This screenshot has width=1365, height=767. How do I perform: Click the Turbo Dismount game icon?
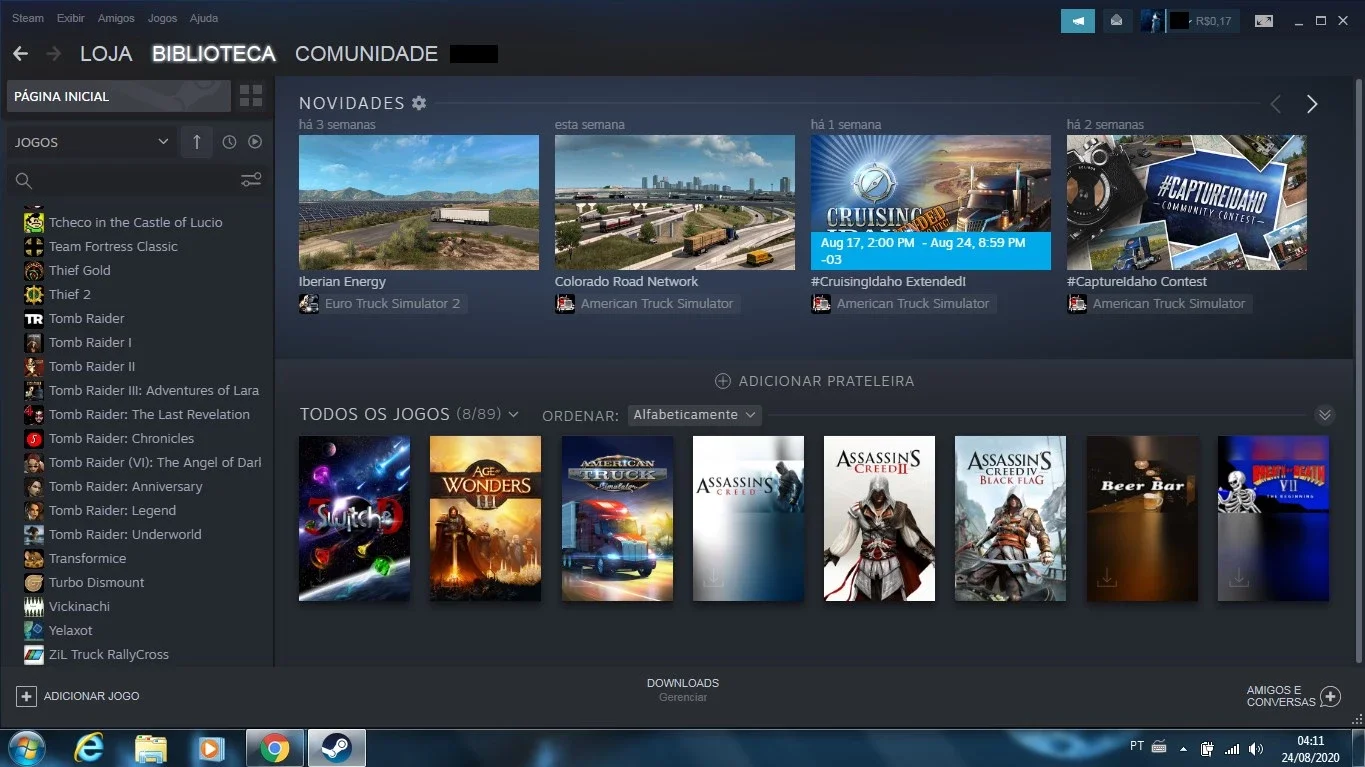34,582
